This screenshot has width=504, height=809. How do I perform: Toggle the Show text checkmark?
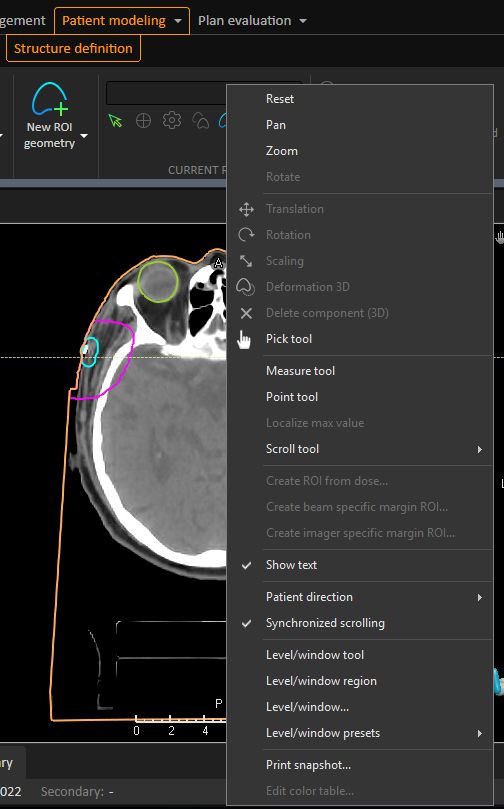(x=247, y=565)
